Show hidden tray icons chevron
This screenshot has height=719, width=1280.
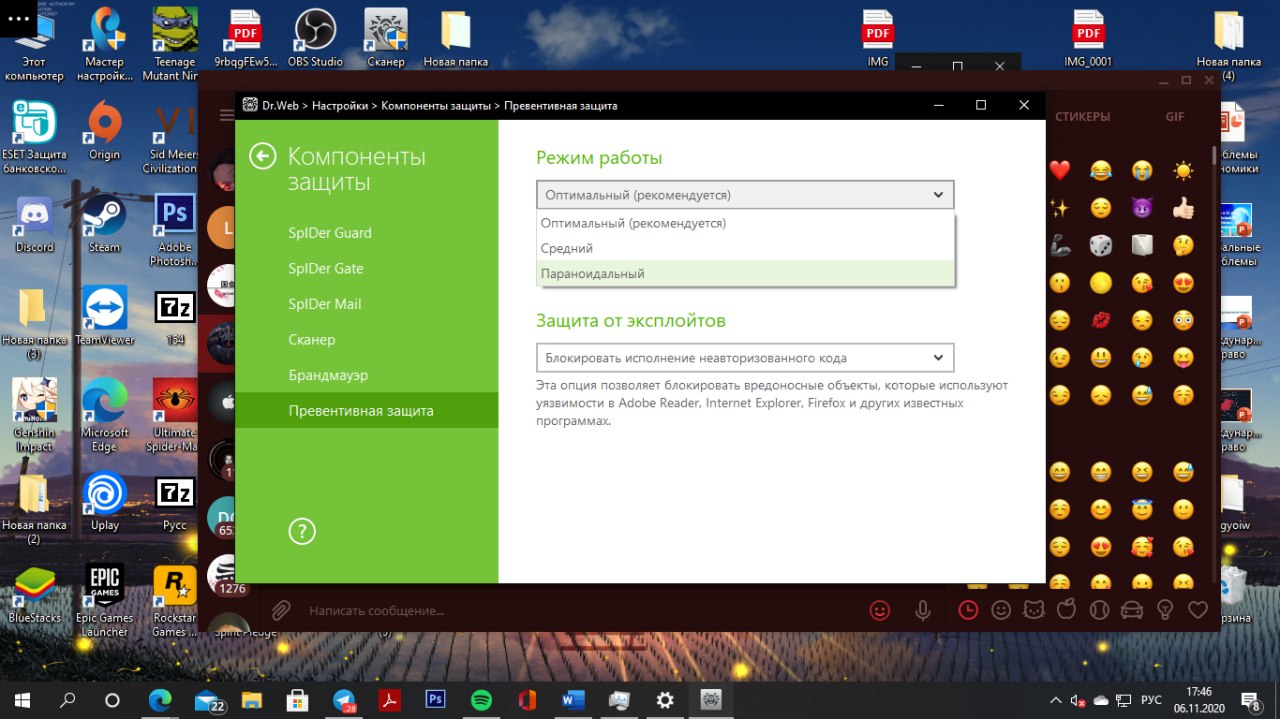1056,700
